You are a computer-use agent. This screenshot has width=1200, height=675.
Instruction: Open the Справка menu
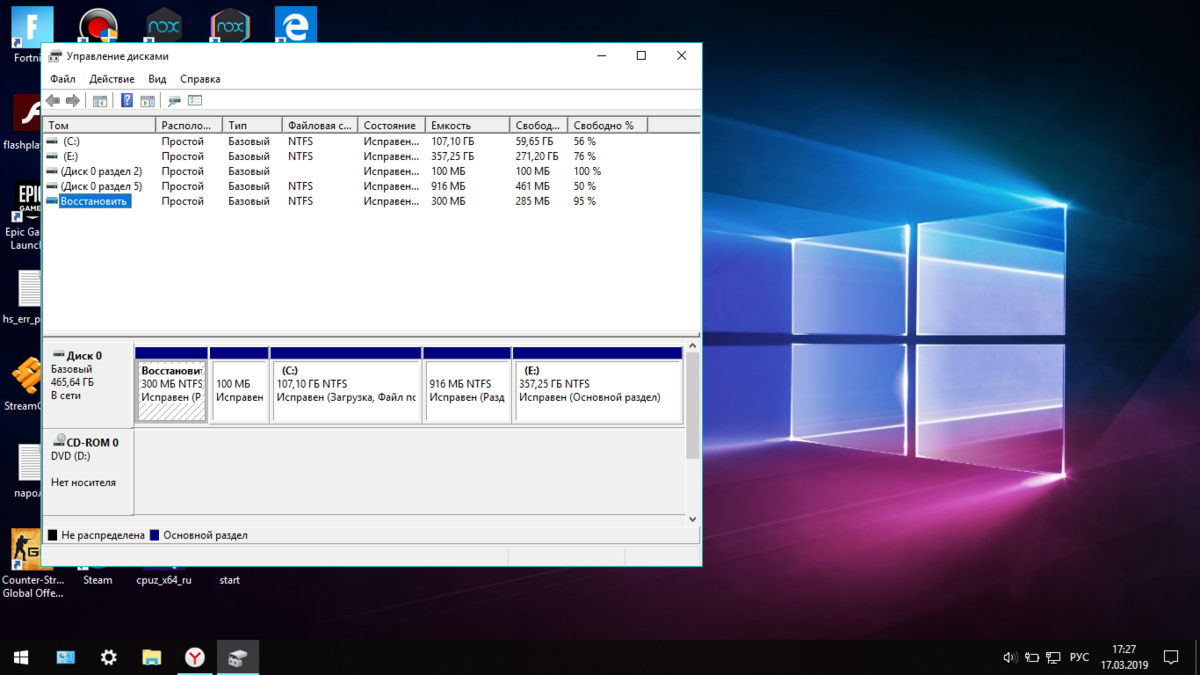[x=200, y=79]
